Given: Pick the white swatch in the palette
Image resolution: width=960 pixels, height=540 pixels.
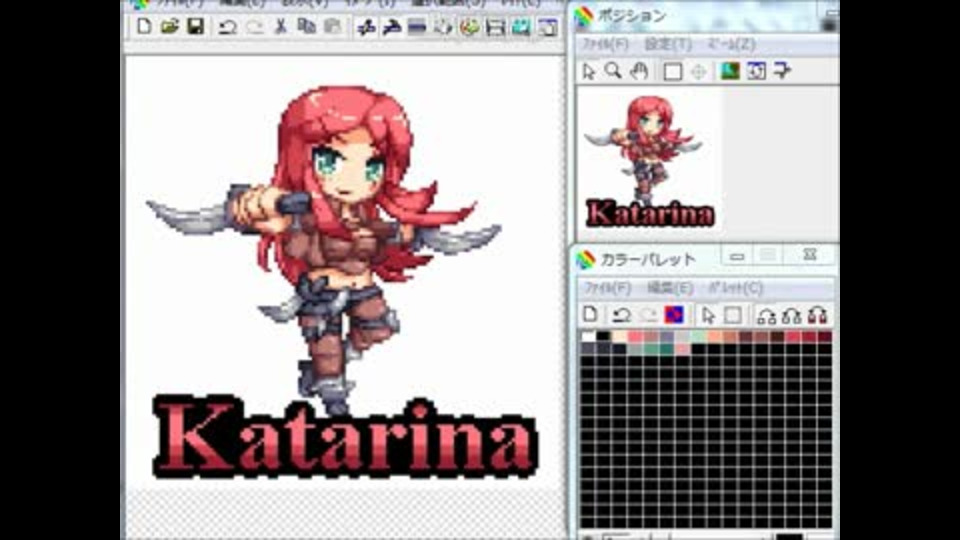Looking at the screenshot, I should [x=588, y=337].
